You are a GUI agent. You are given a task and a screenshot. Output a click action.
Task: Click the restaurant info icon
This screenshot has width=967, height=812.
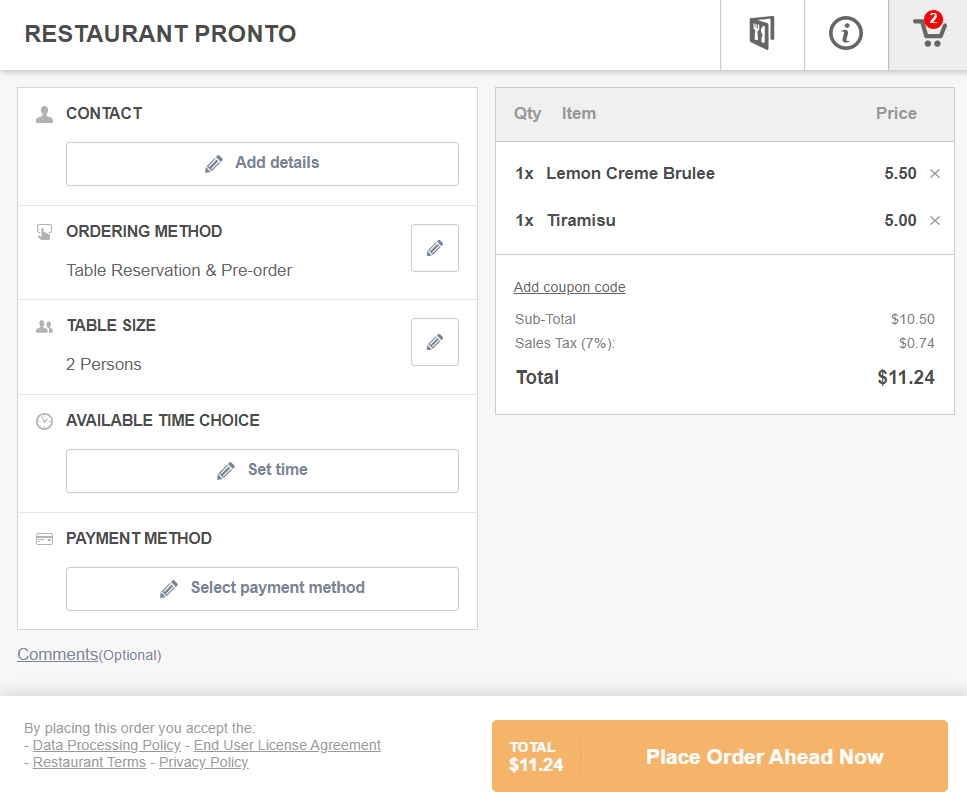coord(846,34)
